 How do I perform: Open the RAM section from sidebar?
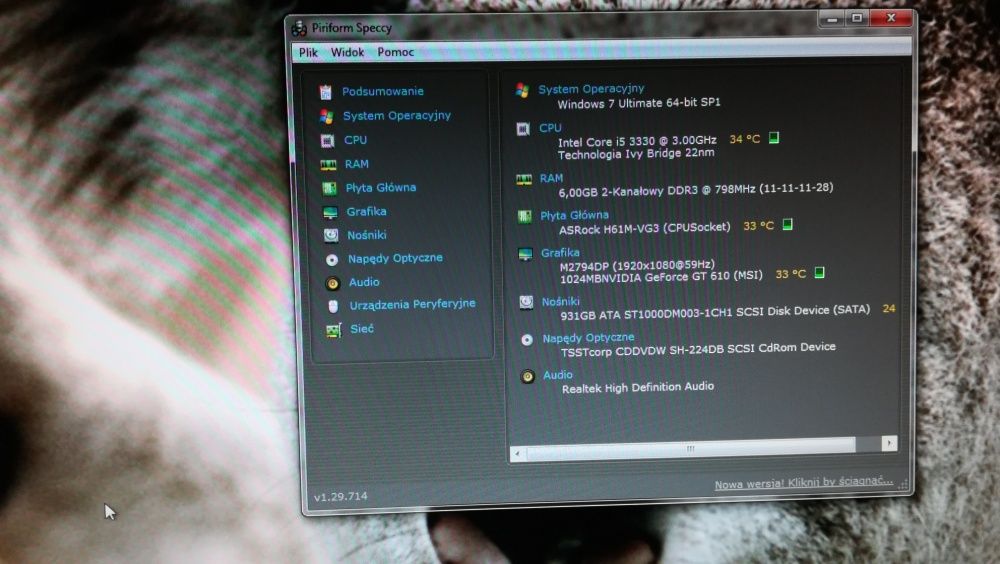(x=357, y=164)
